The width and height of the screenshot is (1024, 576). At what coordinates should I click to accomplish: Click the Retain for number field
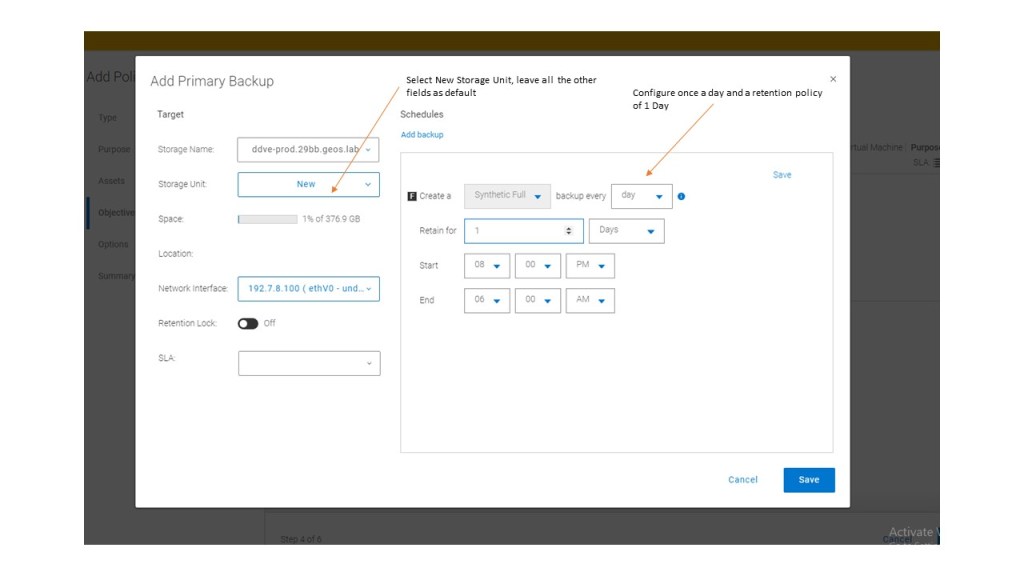(515, 231)
